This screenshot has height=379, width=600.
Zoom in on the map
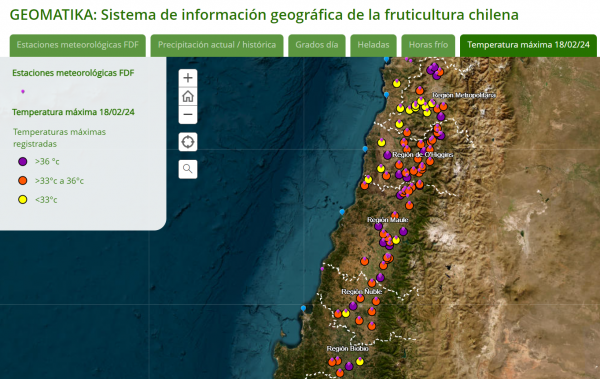point(188,78)
